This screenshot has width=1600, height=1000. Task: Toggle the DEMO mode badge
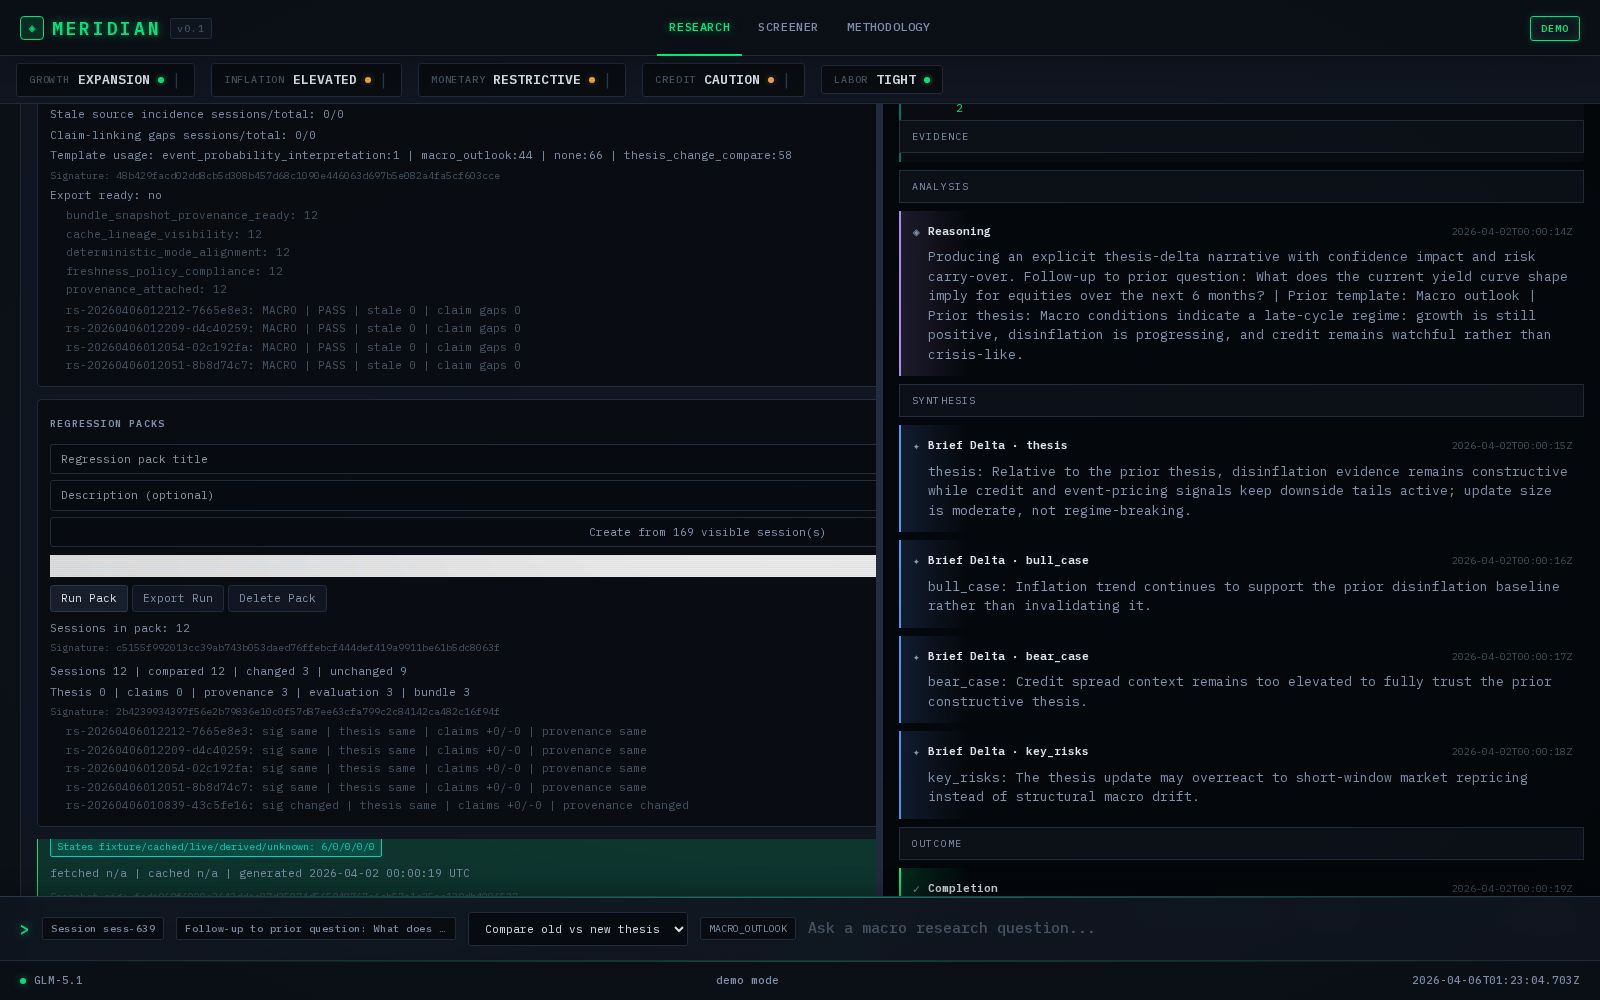pos(1554,28)
